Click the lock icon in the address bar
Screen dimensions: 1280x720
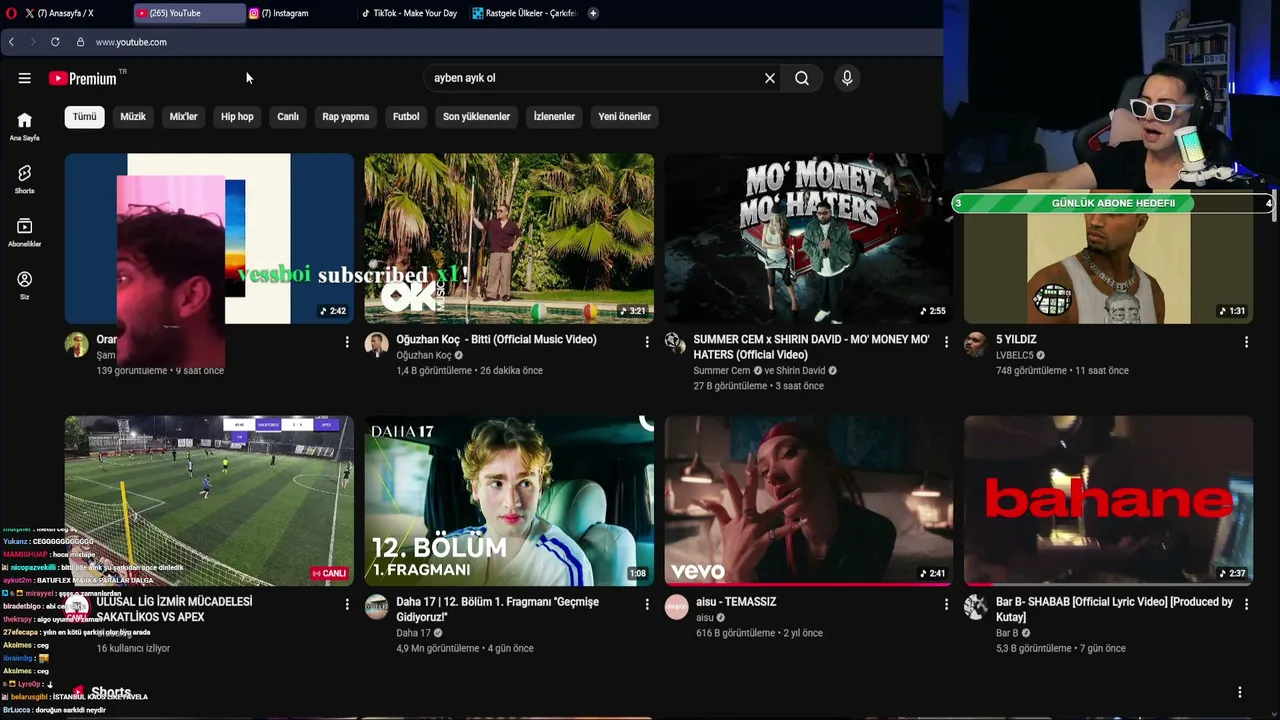tap(80, 42)
